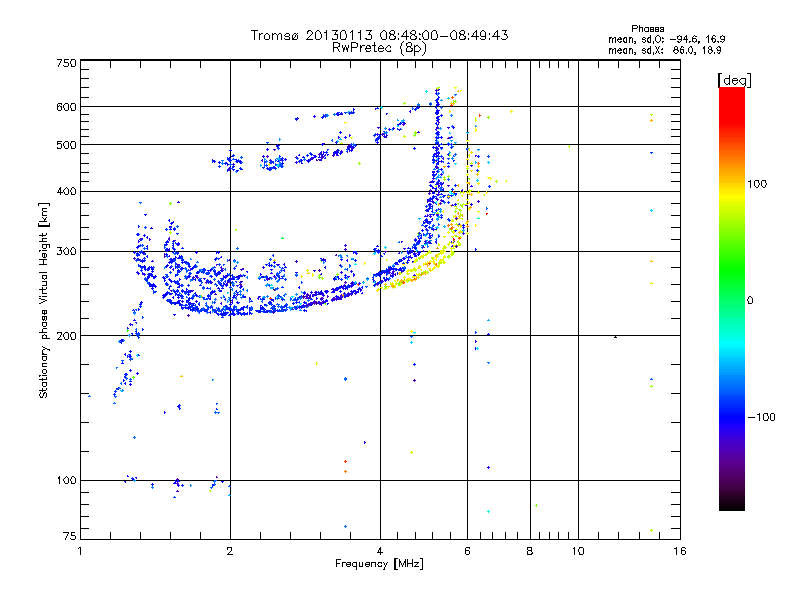Screen dimensions: 800x600
Task: Click the 'Frequency [MHz]' axis label
Action: tap(379, 564)
